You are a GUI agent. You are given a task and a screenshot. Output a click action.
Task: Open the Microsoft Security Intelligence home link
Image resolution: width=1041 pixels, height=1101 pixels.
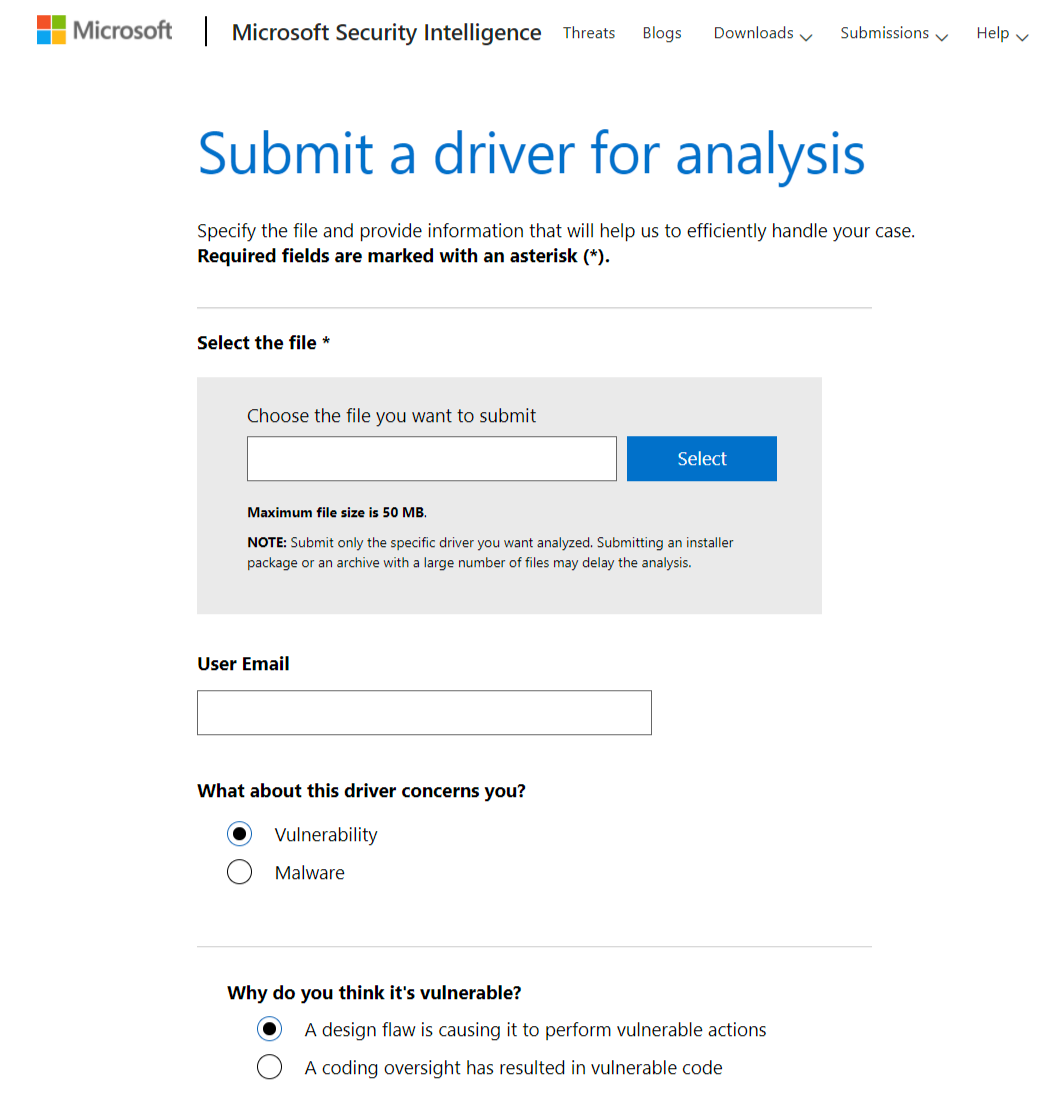(386, 33)
